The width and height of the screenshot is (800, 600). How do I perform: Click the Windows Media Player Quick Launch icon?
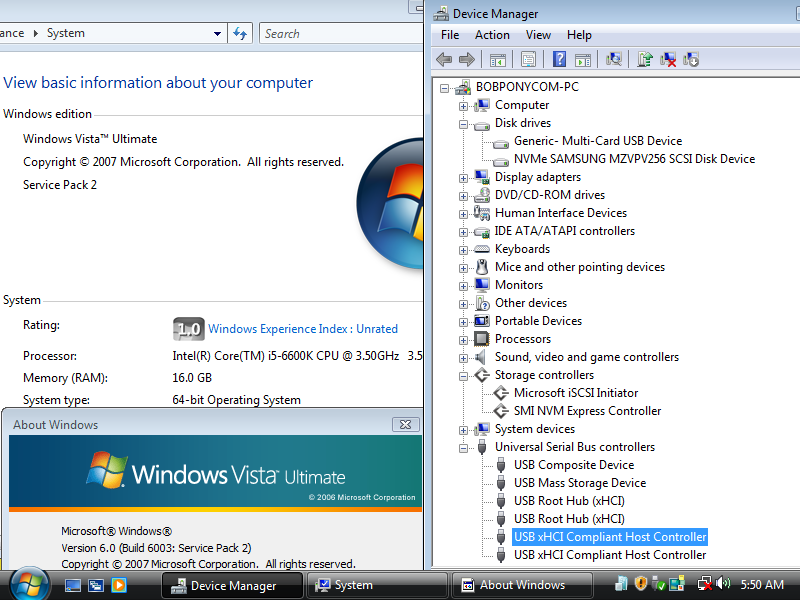(x=119, y=585)
